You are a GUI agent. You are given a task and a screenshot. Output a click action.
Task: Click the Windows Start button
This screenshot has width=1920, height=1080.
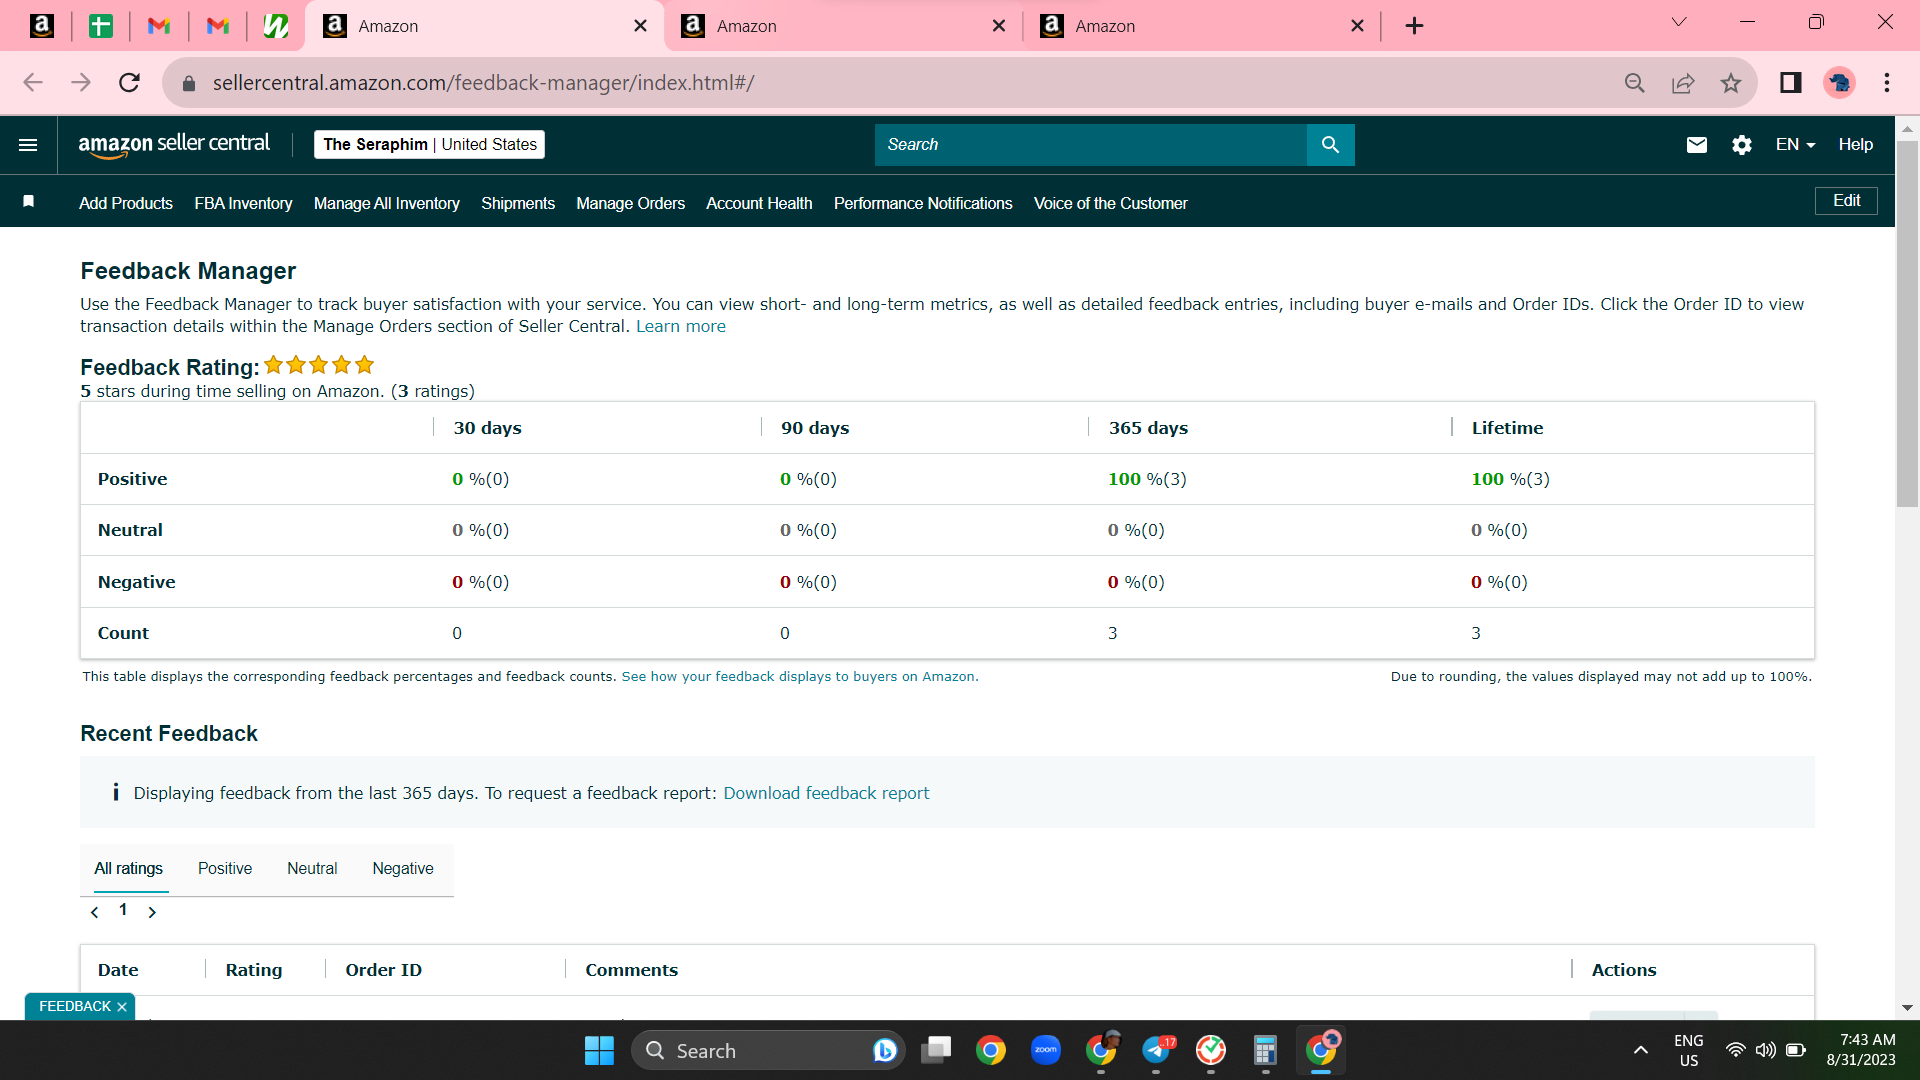[x=599, y=1051]
